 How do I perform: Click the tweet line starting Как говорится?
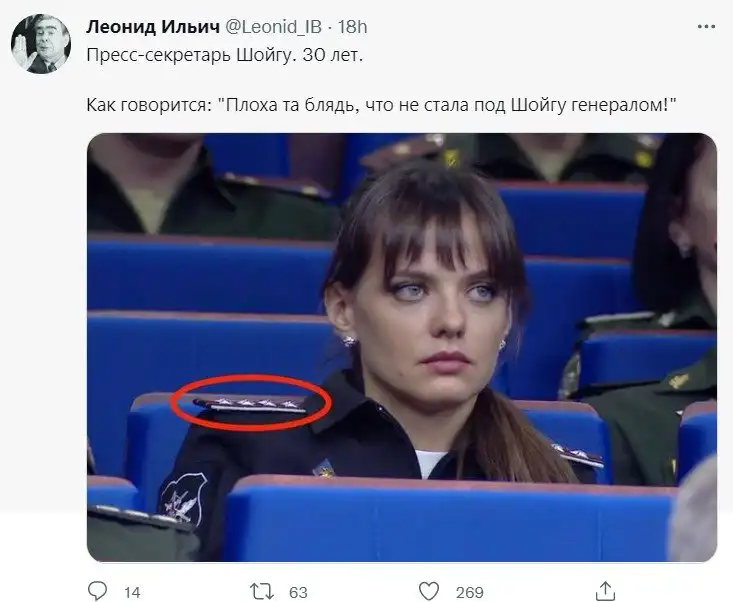[x=381, y=105]
